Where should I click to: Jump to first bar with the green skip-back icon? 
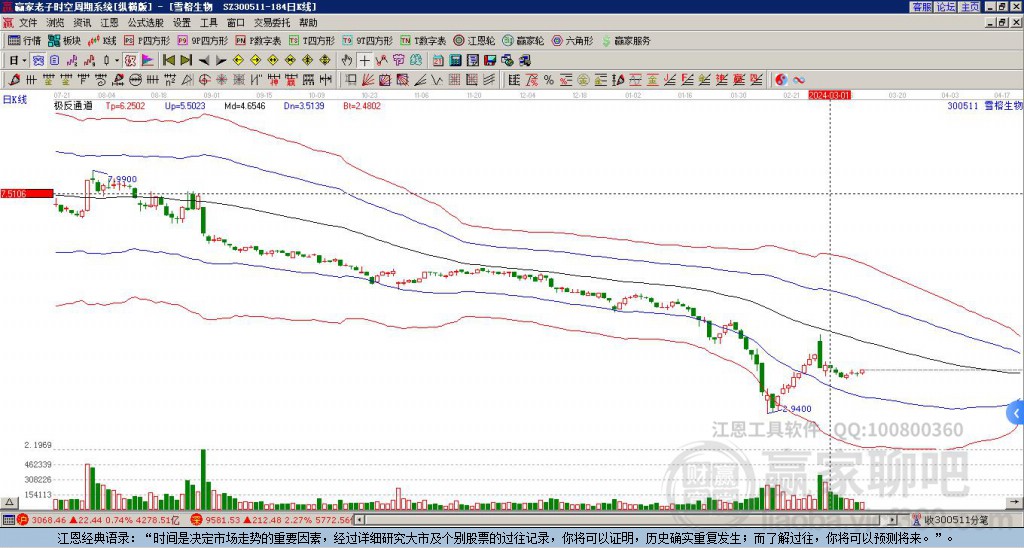point(168,61)
